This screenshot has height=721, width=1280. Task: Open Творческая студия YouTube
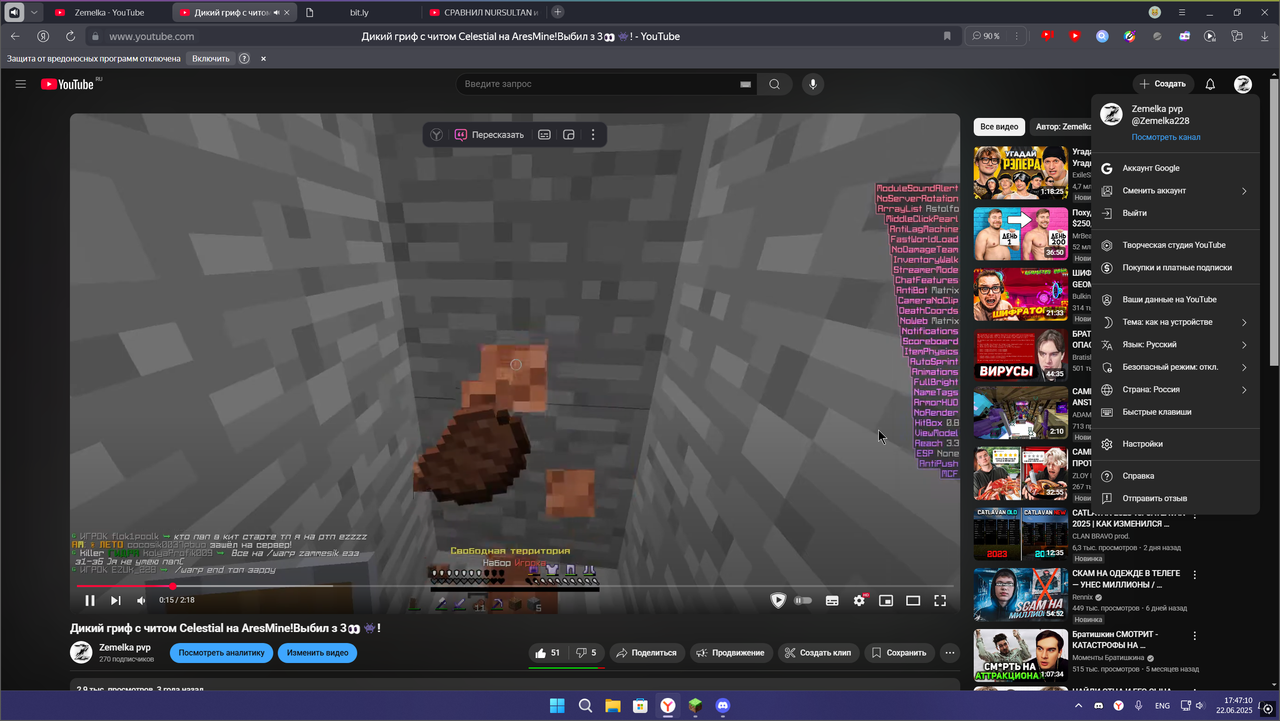click(1176, 245)
